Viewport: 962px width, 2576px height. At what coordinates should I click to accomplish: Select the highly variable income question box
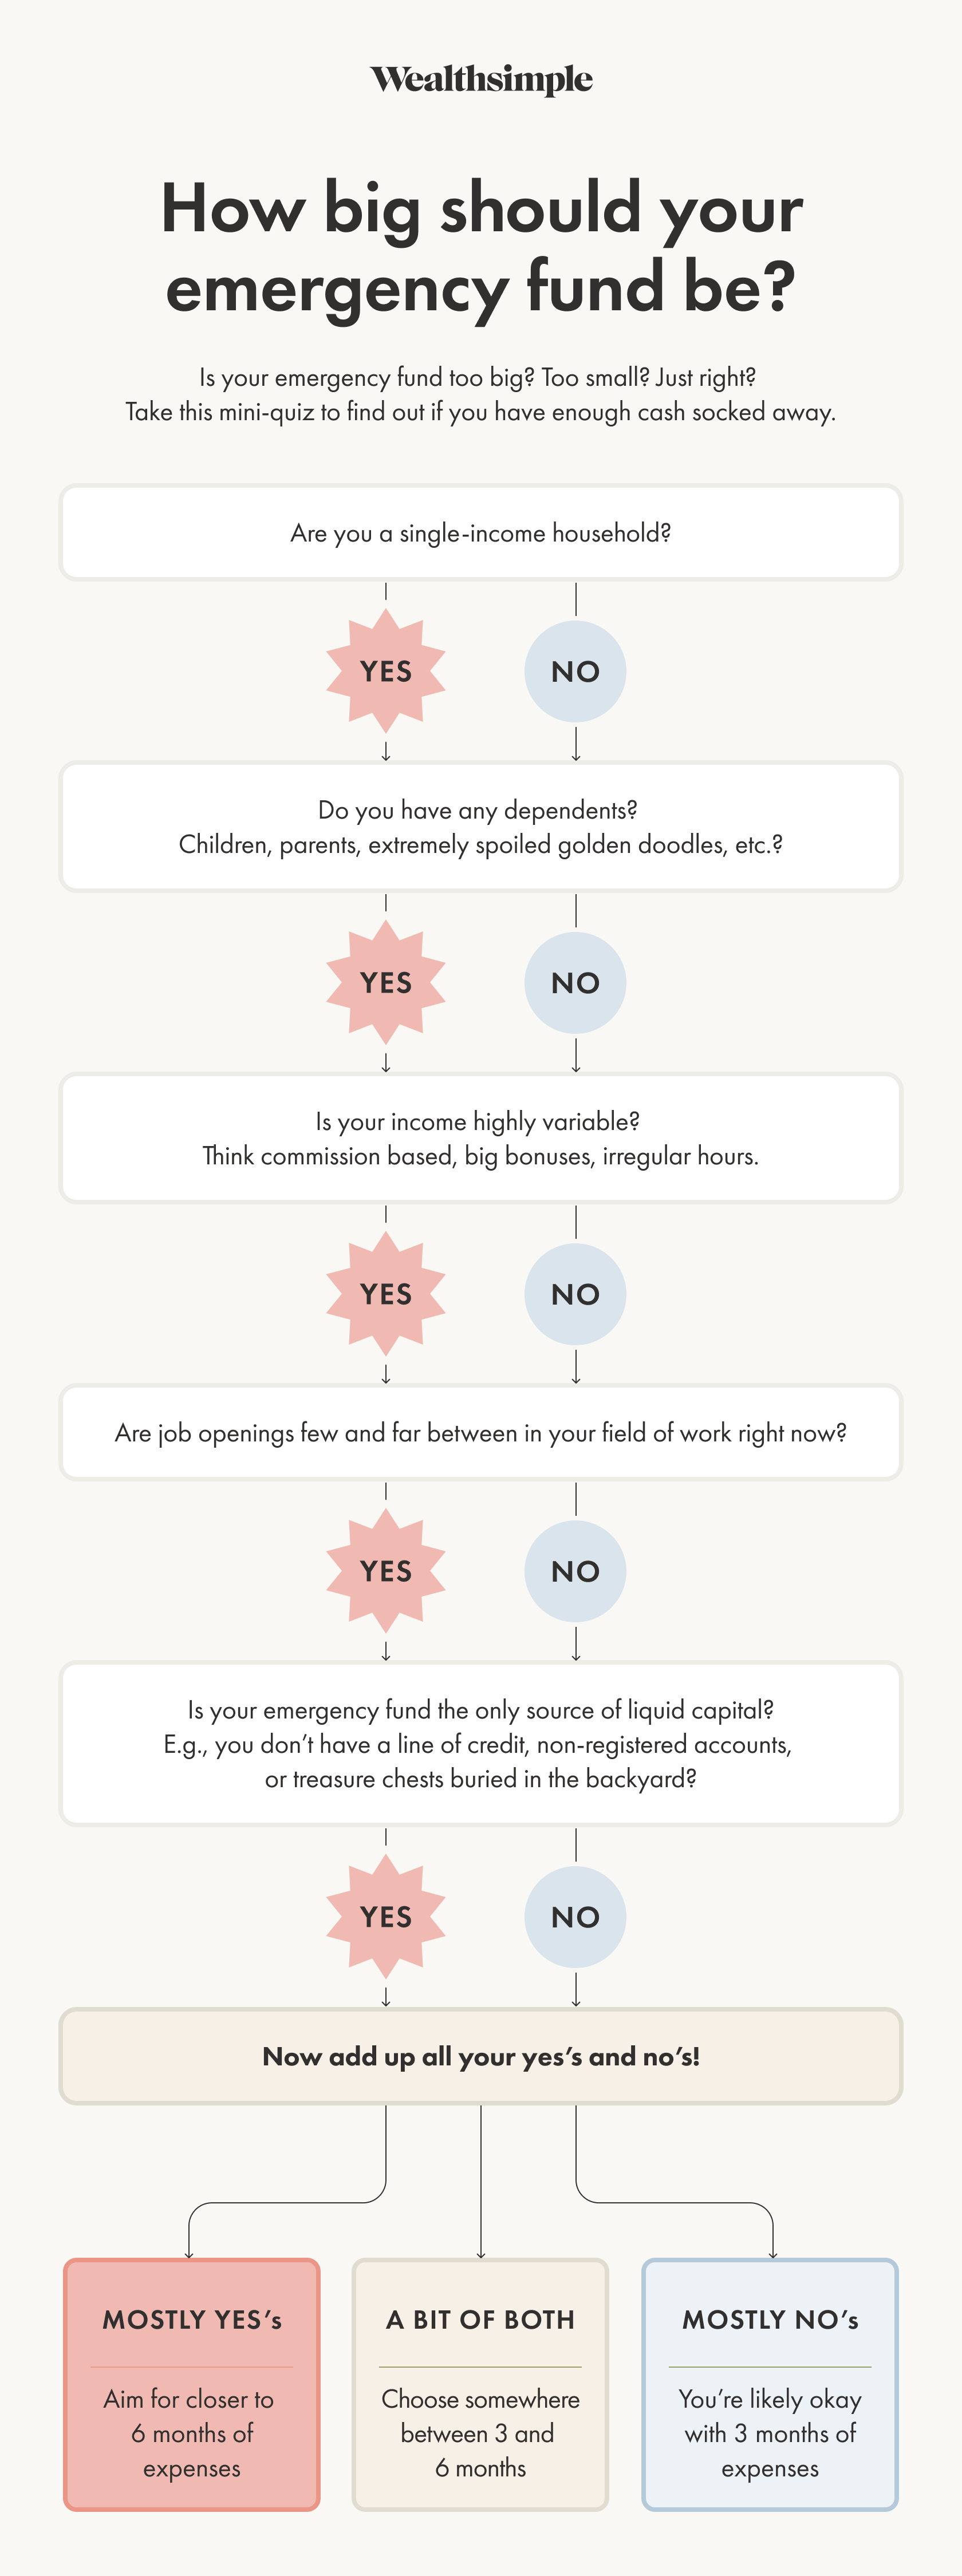pos(481,1138)
